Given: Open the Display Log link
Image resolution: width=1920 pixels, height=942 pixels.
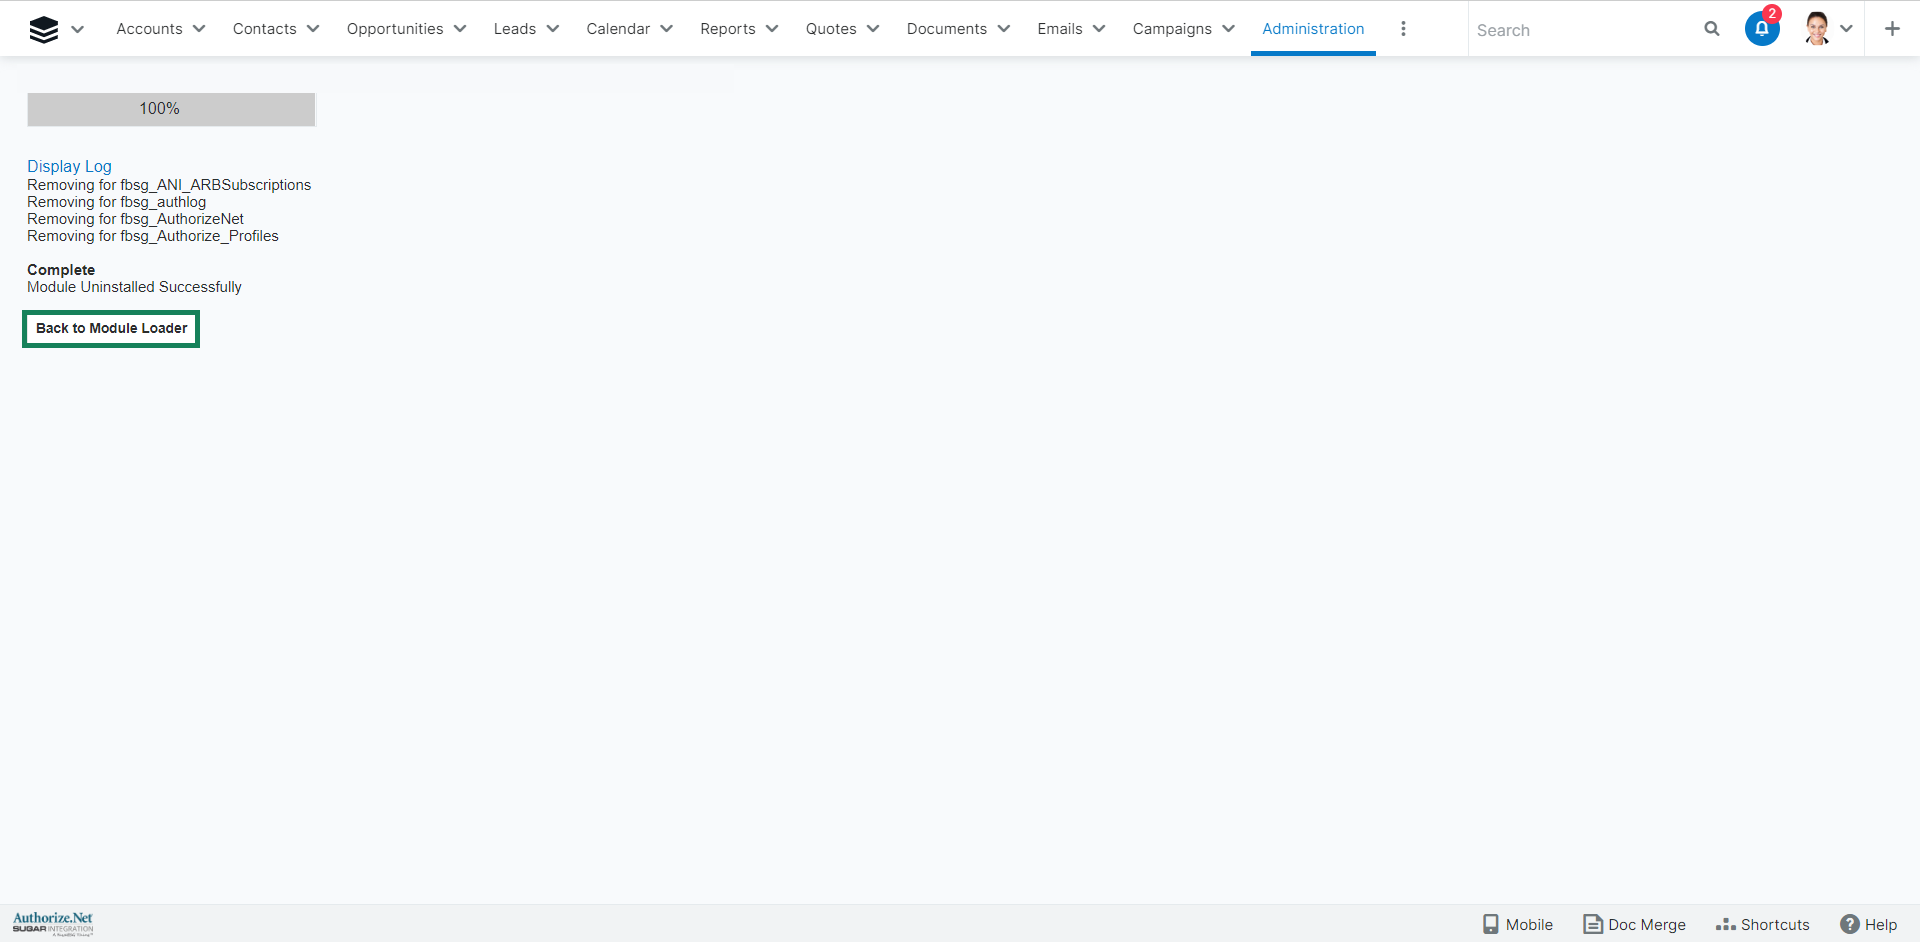Looking at the screenshot, I should [69, 166].
